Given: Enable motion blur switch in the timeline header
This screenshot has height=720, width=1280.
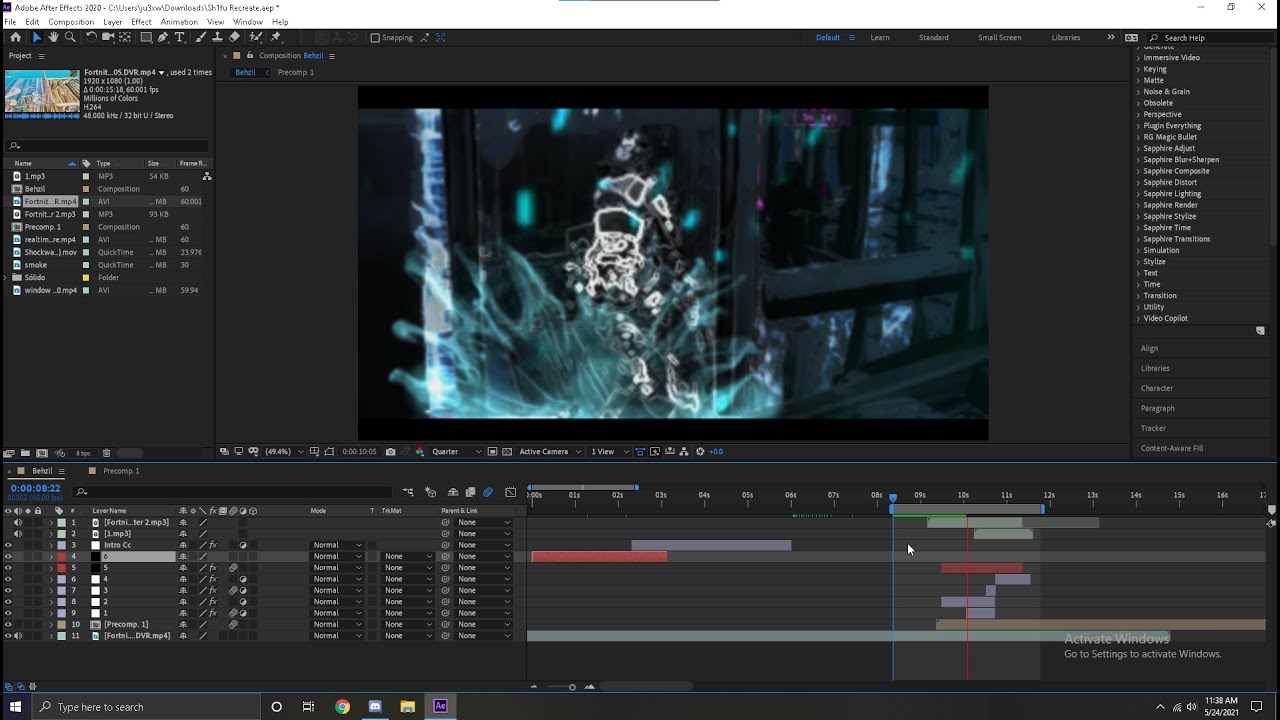Looking at the screenshot, I should pos(488,492).
